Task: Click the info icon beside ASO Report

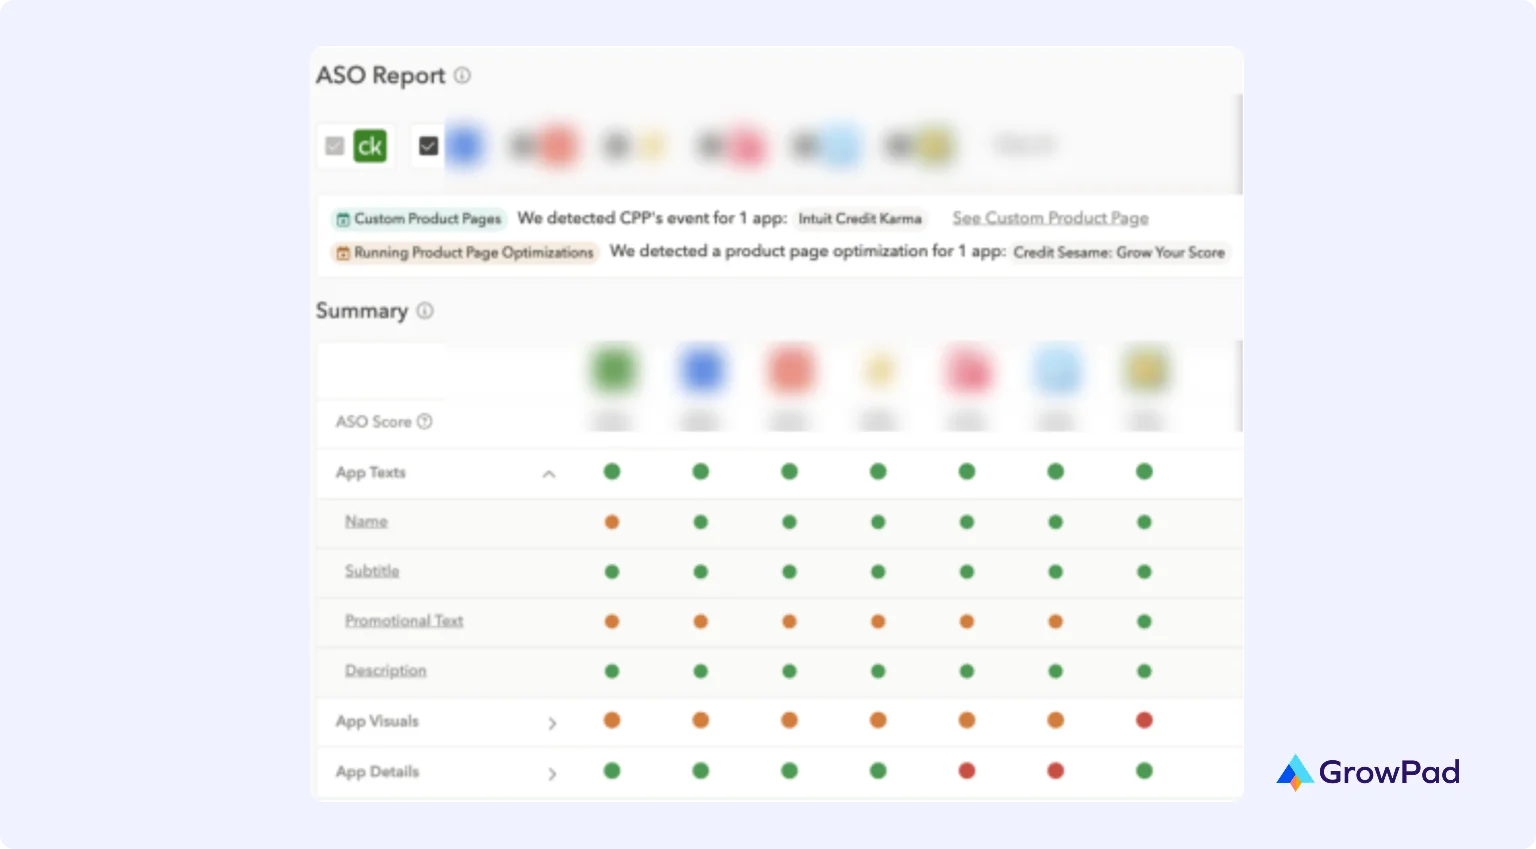Action: 462,75
